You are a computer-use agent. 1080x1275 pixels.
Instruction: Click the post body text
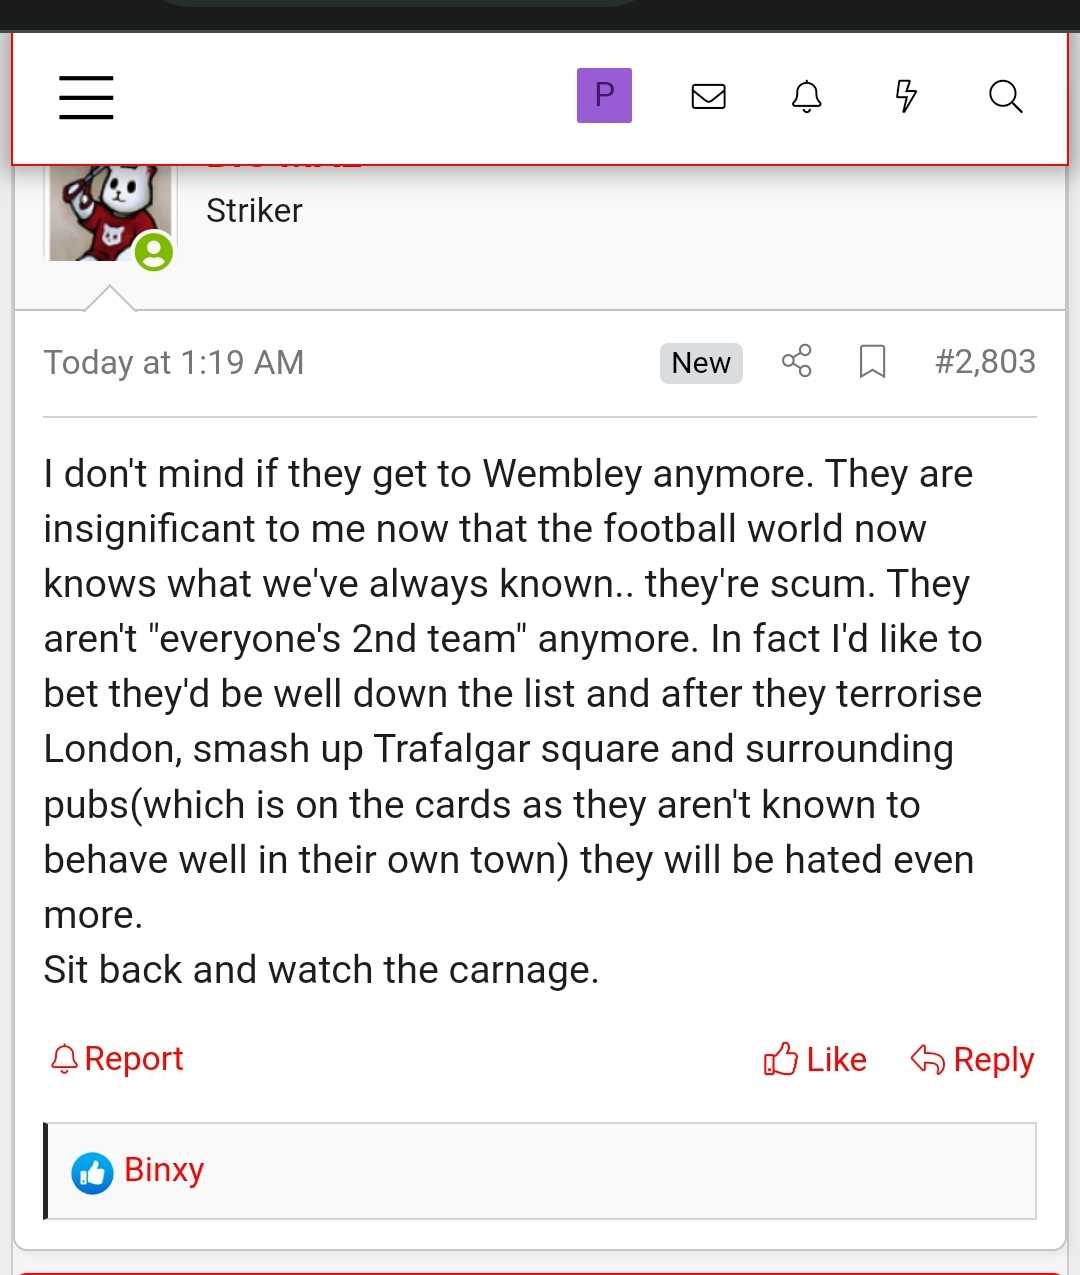click(x=512, y=722)
